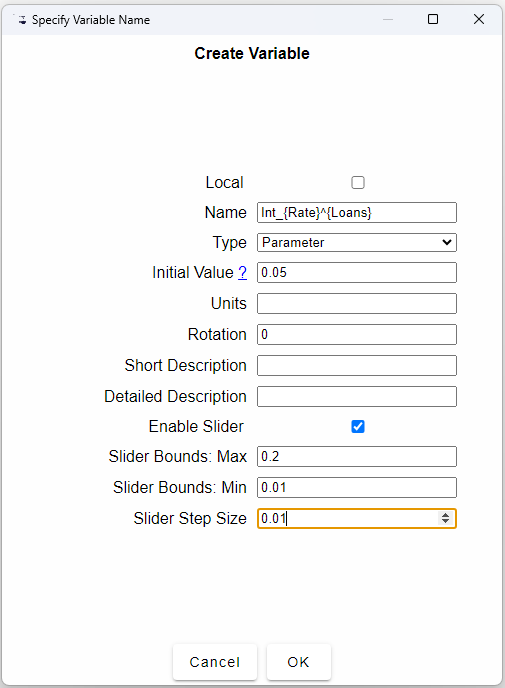Click the Slider Bounds: Max field
Screen dimensions: 505x688
coord(357,456)
